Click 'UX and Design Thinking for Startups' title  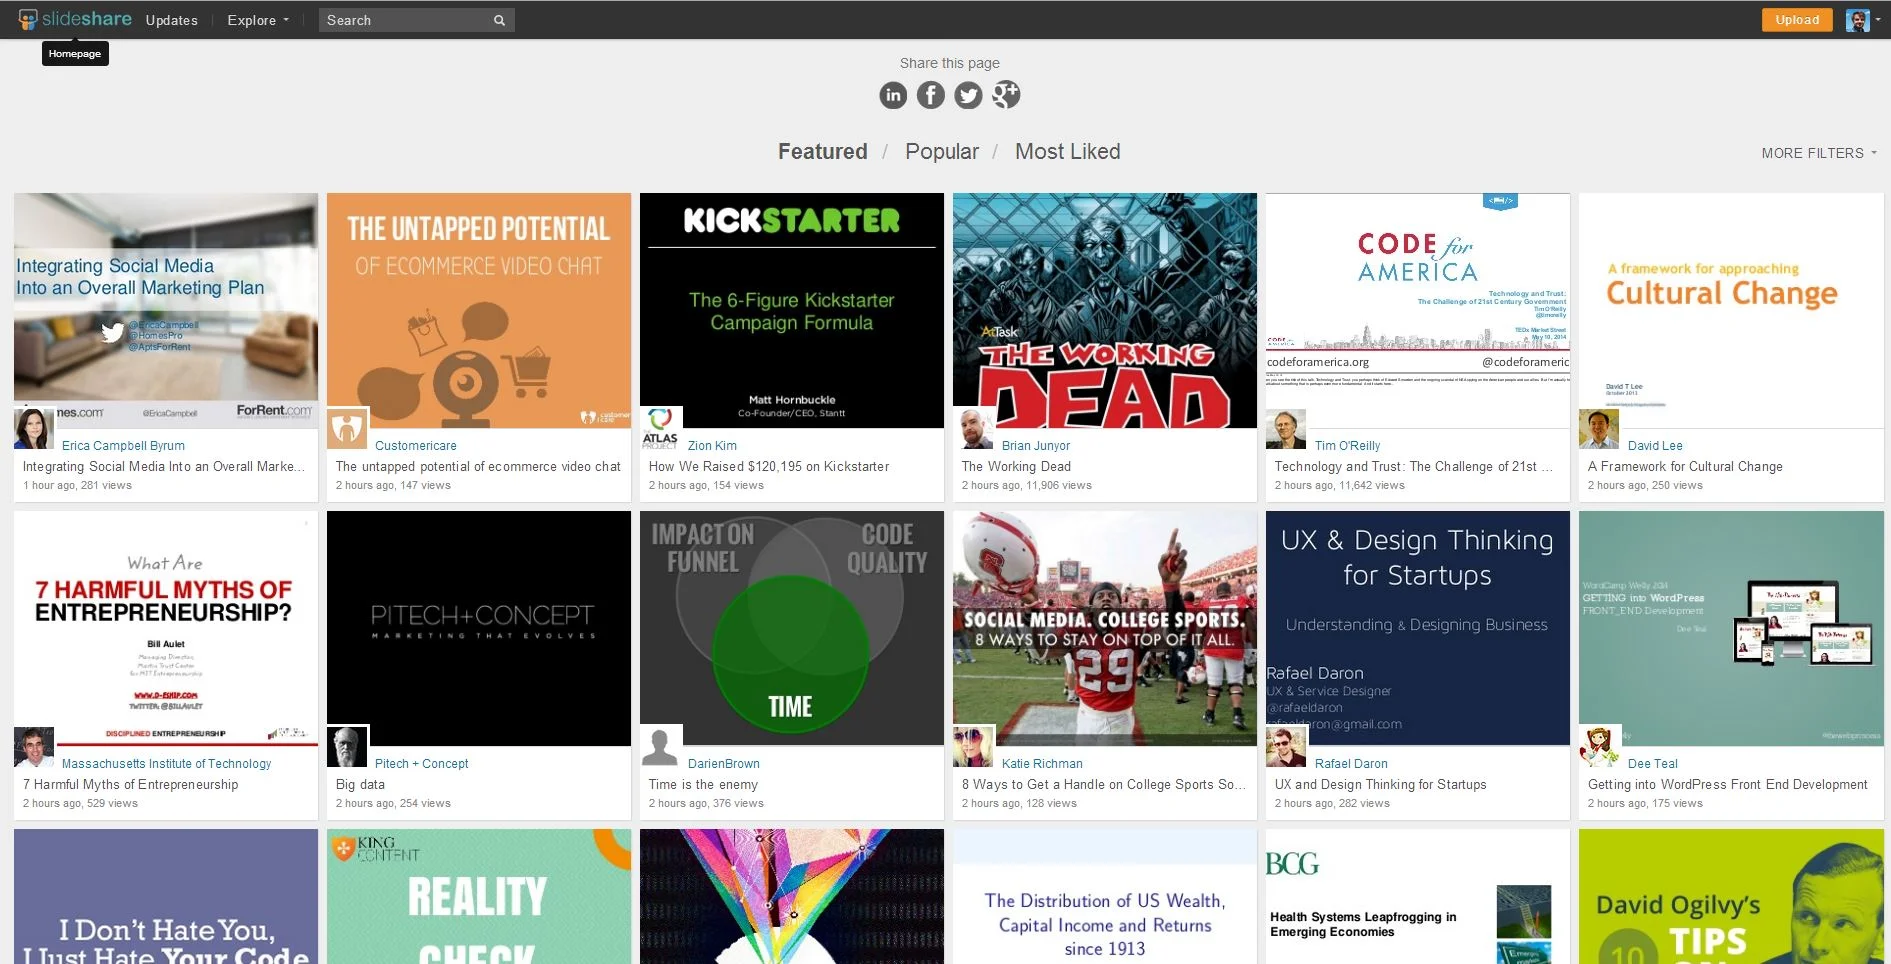1380,785
